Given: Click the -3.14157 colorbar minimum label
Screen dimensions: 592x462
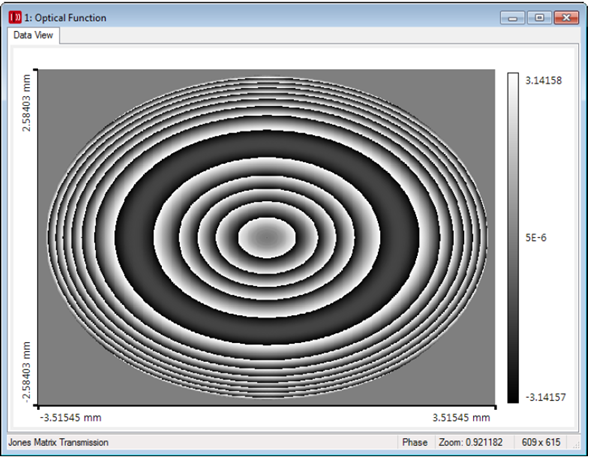Looking at the screenshot, I should [x=546, y=397].
